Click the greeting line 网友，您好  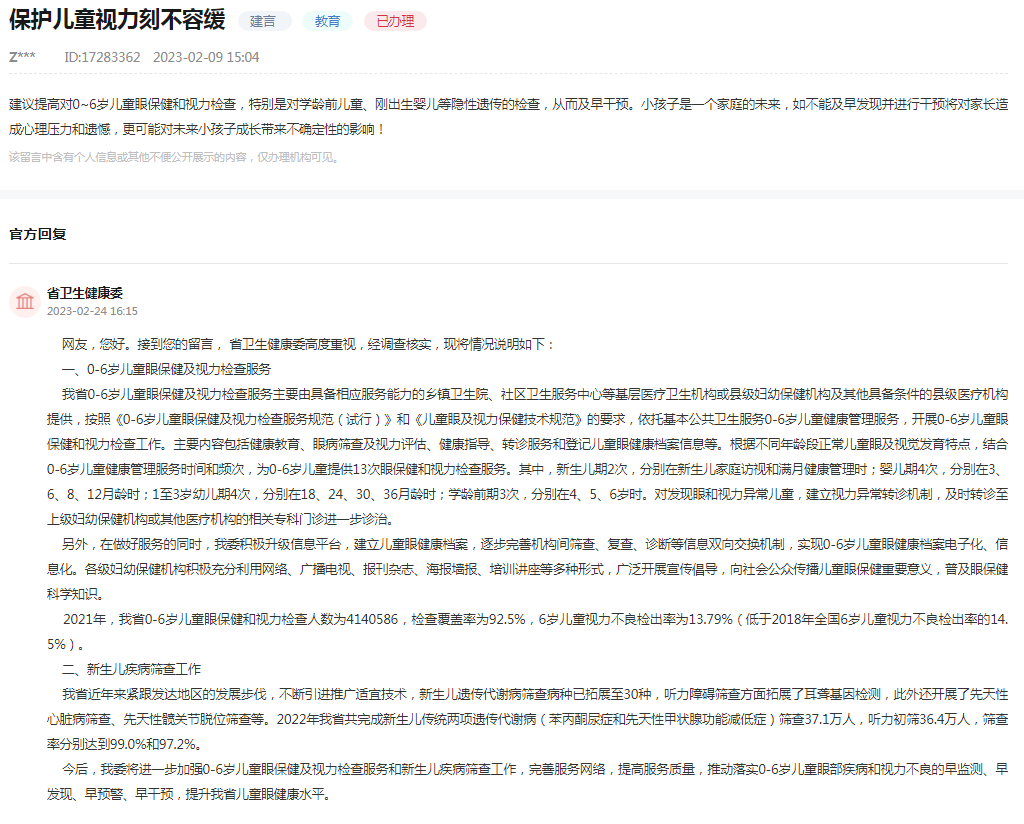(x=308, y=345)
